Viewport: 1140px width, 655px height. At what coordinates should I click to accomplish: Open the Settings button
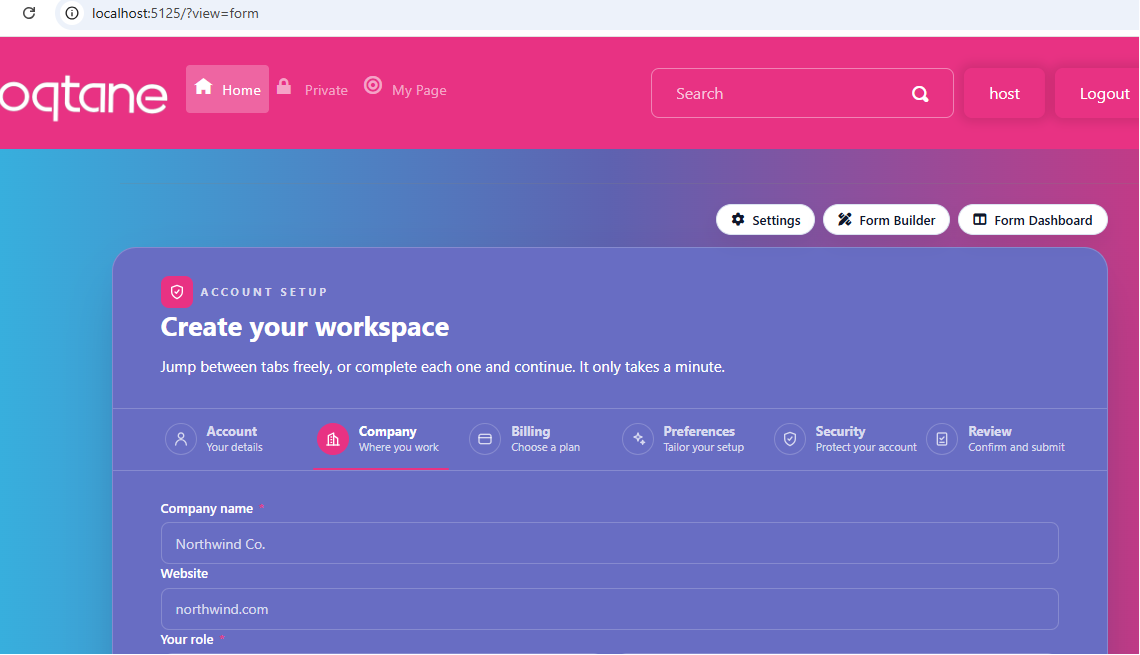coord(766,220)
